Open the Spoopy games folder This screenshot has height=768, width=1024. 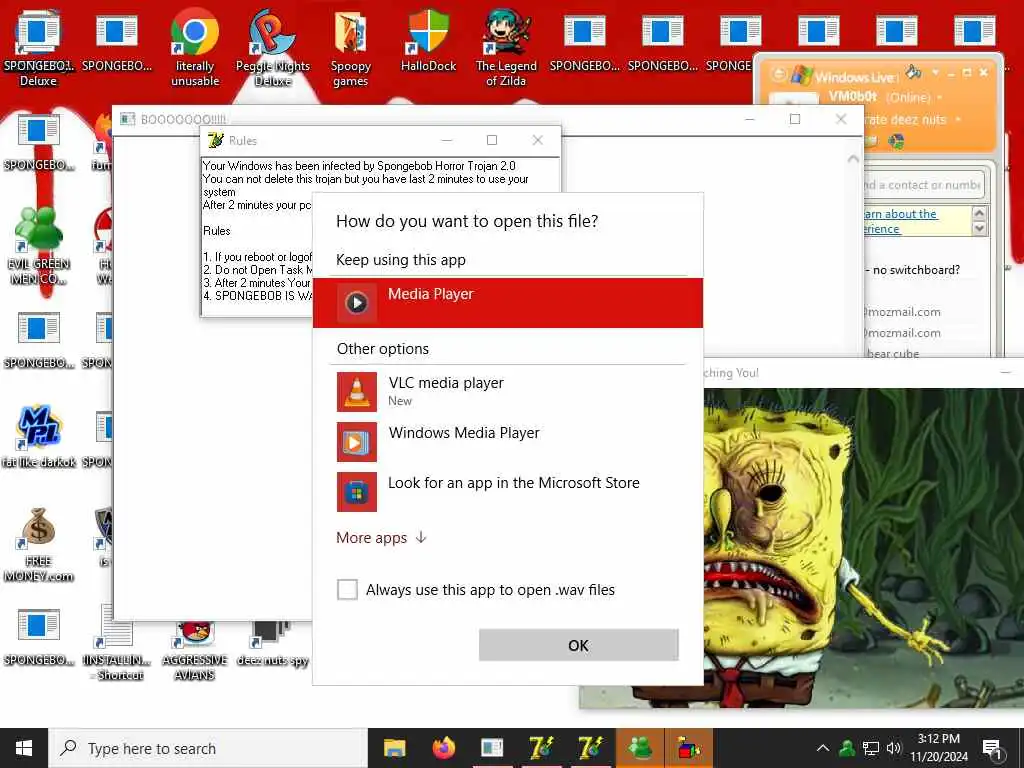tap(351, 49)
